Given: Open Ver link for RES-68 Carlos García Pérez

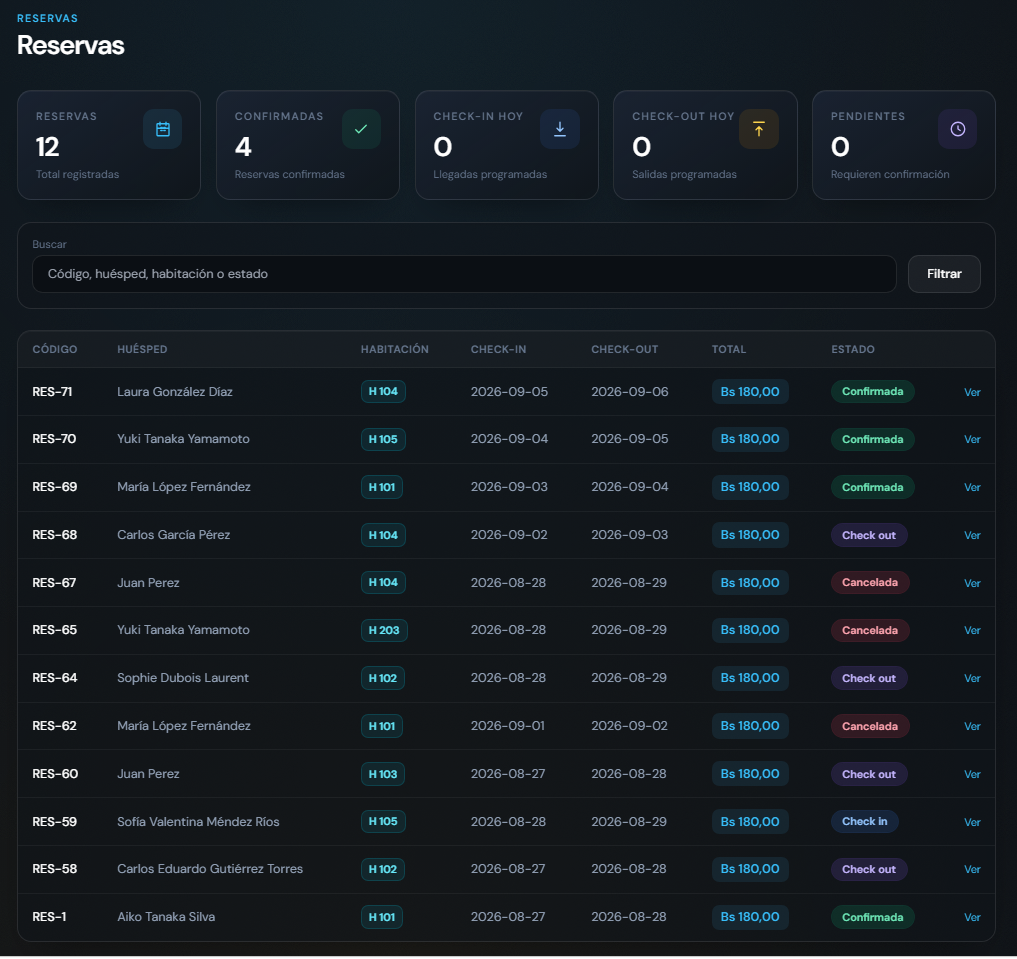Looking at the screenshot, I should coord(972,536).
